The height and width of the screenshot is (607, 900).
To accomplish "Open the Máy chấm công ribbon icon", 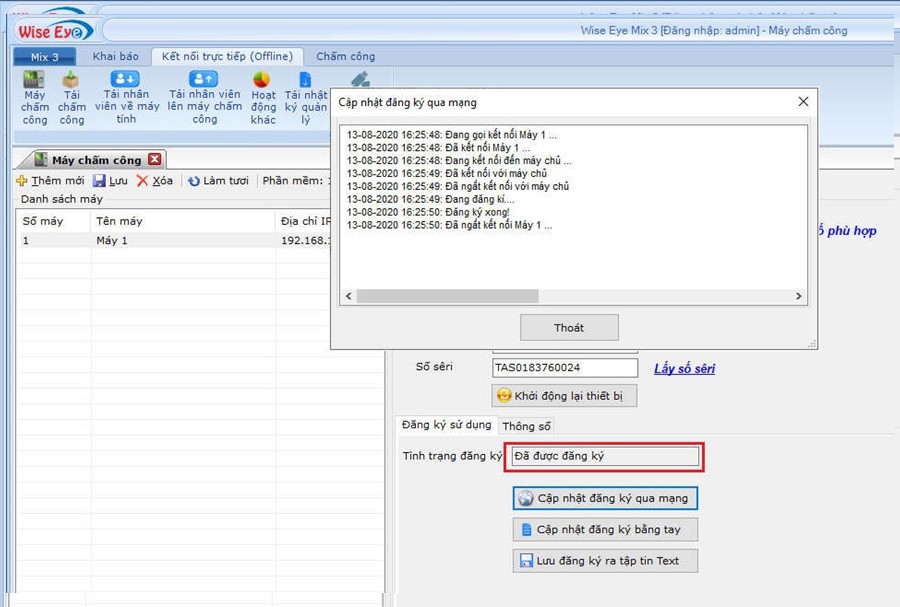I will 34,98.
